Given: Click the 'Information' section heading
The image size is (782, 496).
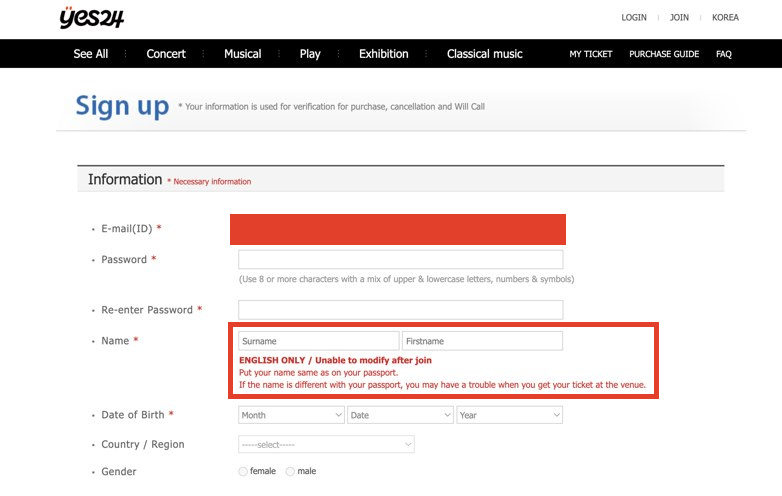Looking at the screenshot, I should coord(125,179).
